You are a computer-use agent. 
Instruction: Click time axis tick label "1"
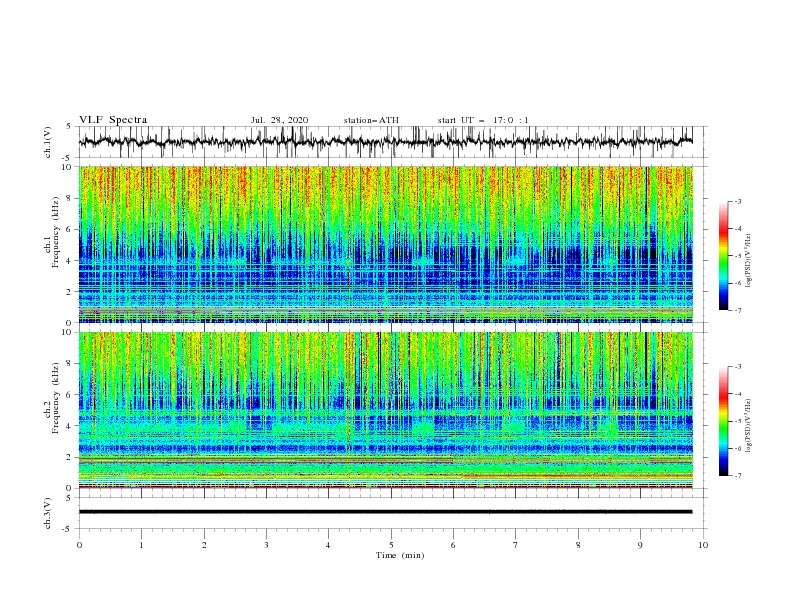(141, 545)
